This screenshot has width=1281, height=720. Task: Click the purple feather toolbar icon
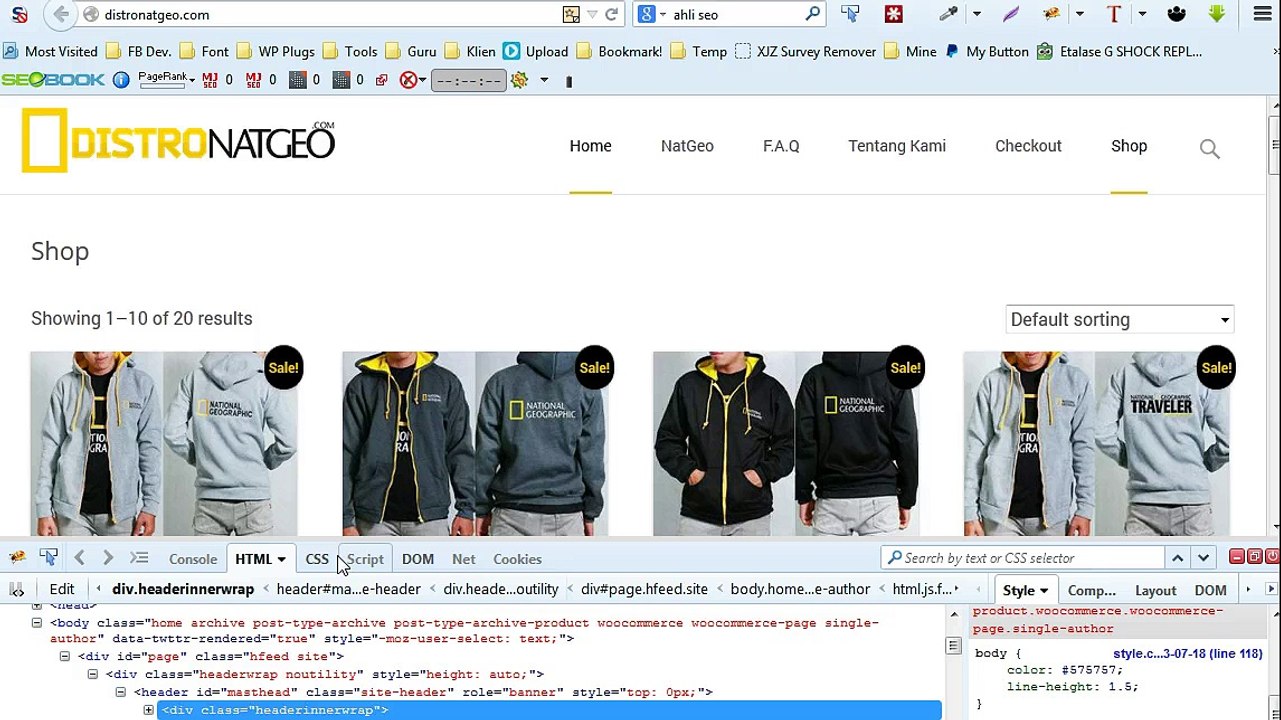(x=1011, y=14)
